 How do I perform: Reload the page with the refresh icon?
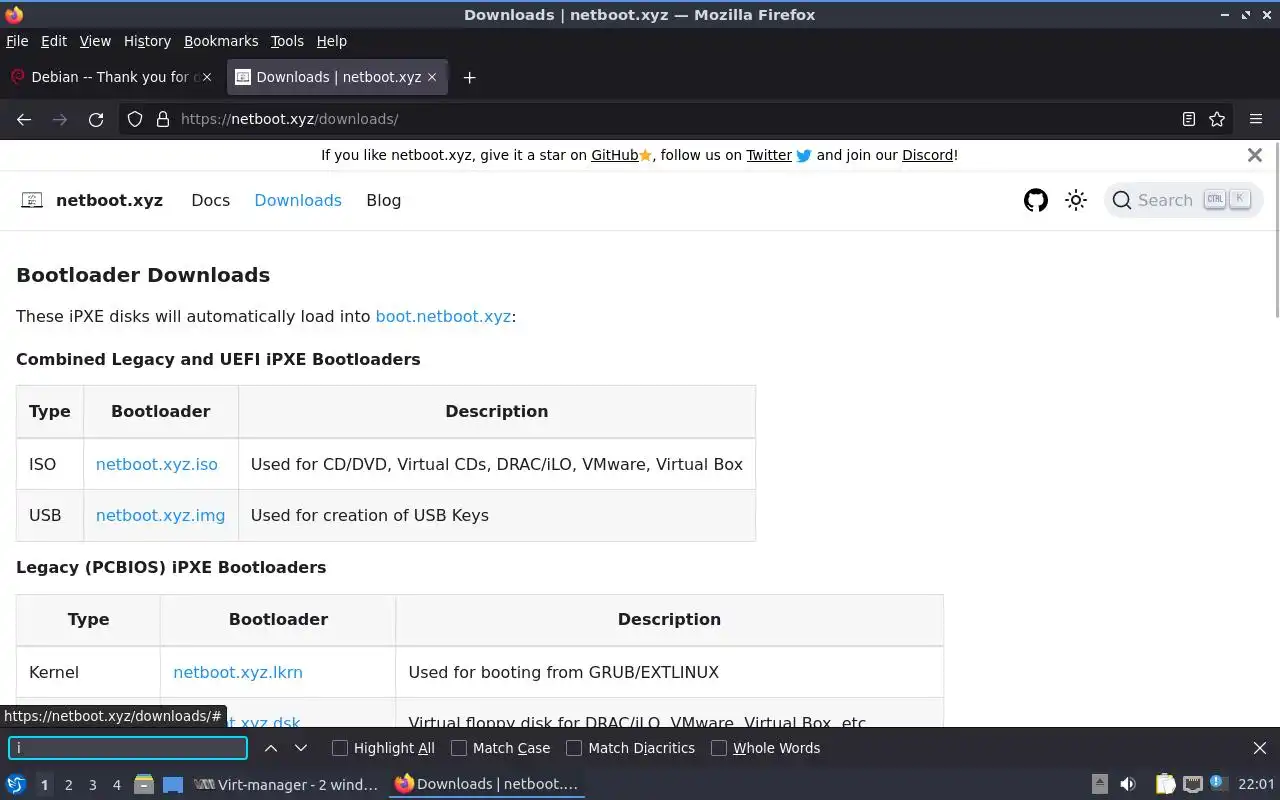(96, 119)
